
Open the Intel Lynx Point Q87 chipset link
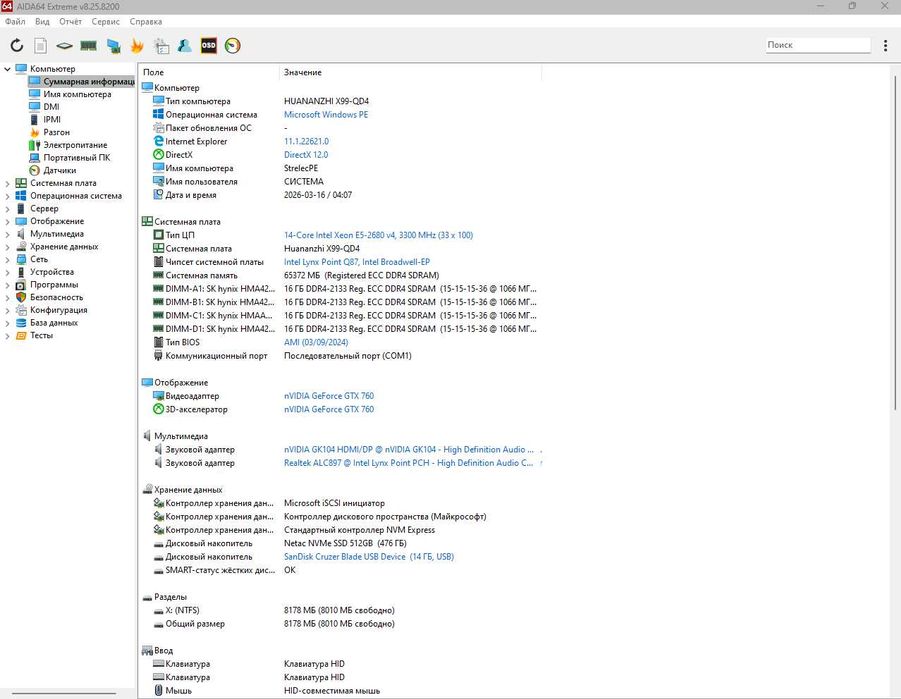[356, 262]
